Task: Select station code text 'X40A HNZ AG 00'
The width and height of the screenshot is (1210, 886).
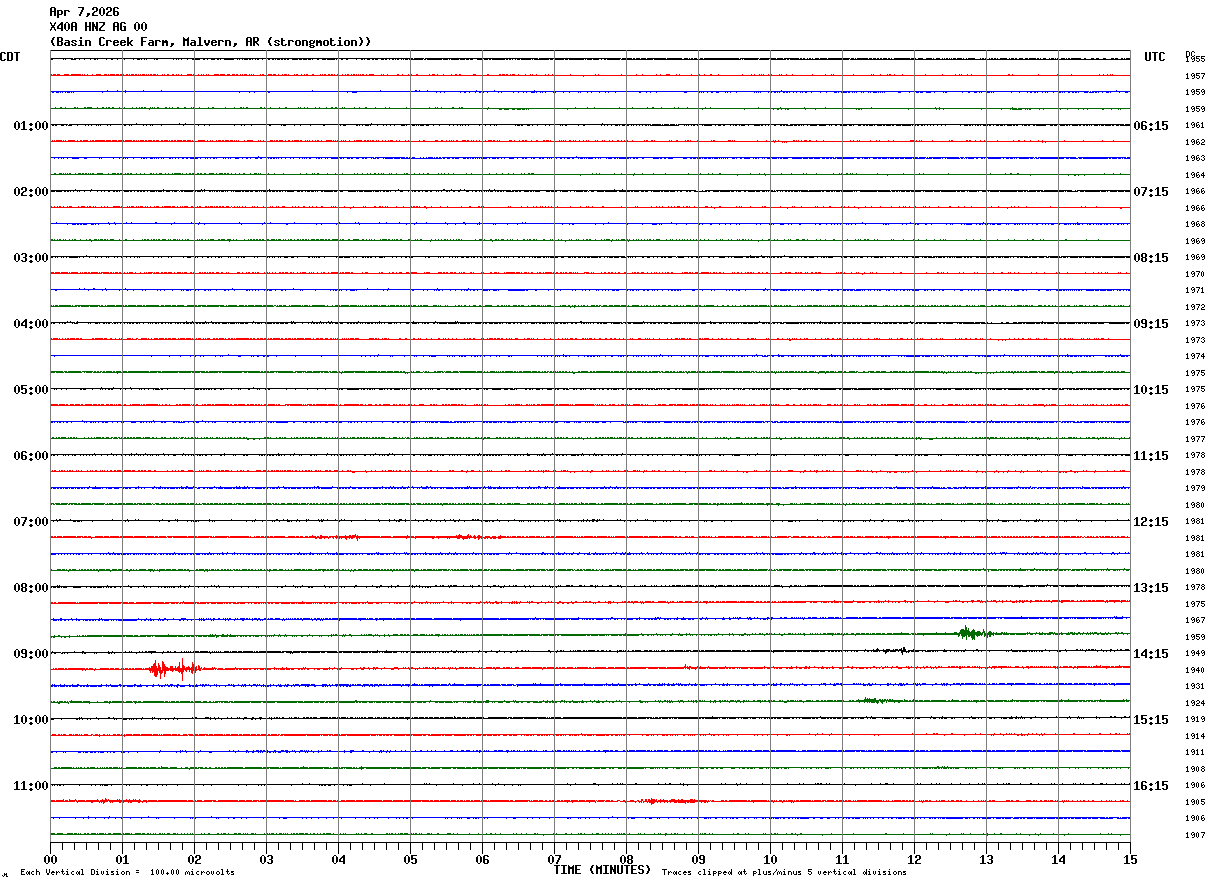Action: 98,27
